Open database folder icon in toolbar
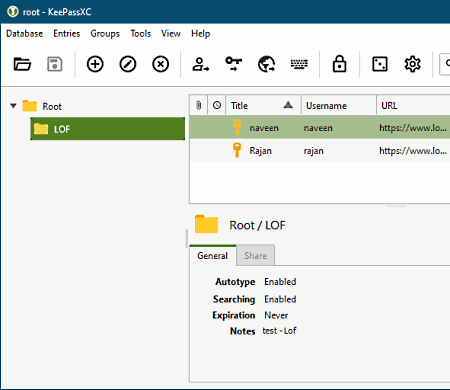The height and width of the screenshot is (390, 450). [22, 64]
